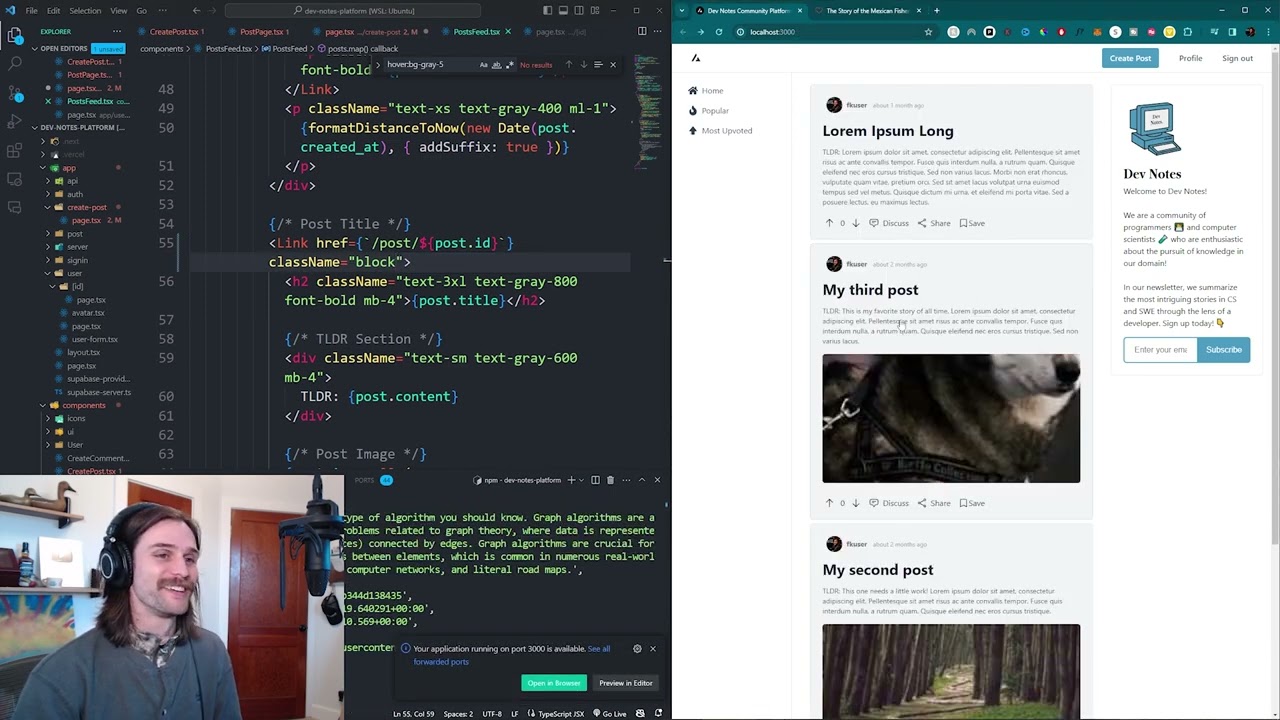Viewport: 1280px width, 720px height.
Task: Open the Run and Debug view
Action: [x=15, y=122]
